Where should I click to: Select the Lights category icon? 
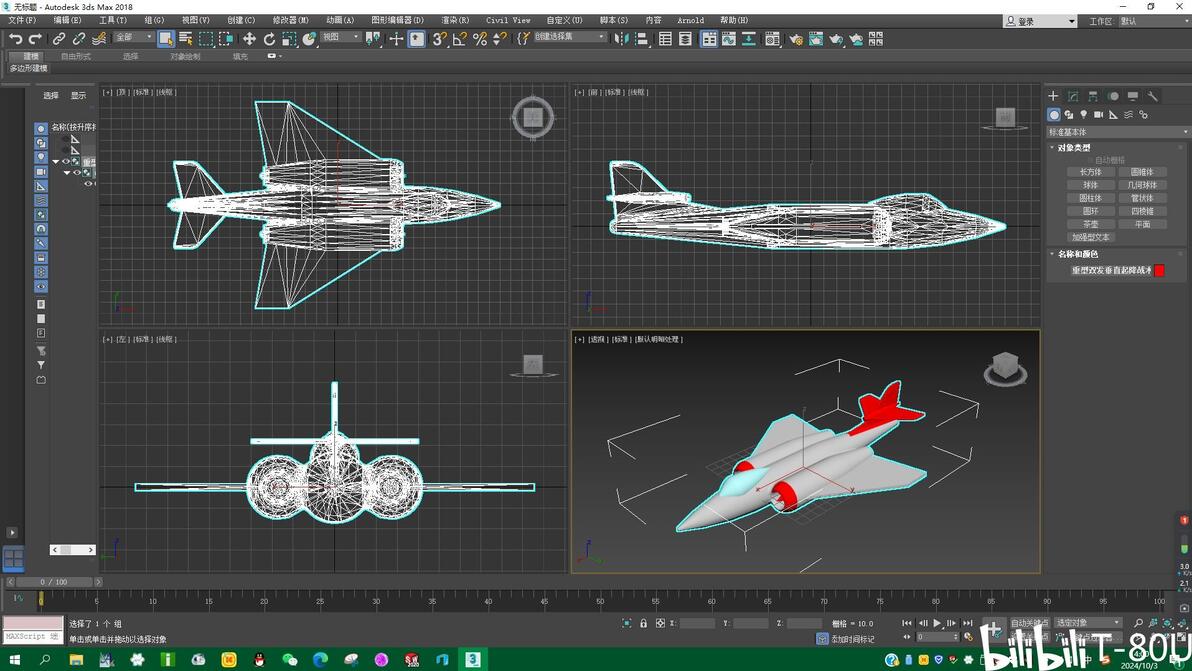coord(1083,115)
